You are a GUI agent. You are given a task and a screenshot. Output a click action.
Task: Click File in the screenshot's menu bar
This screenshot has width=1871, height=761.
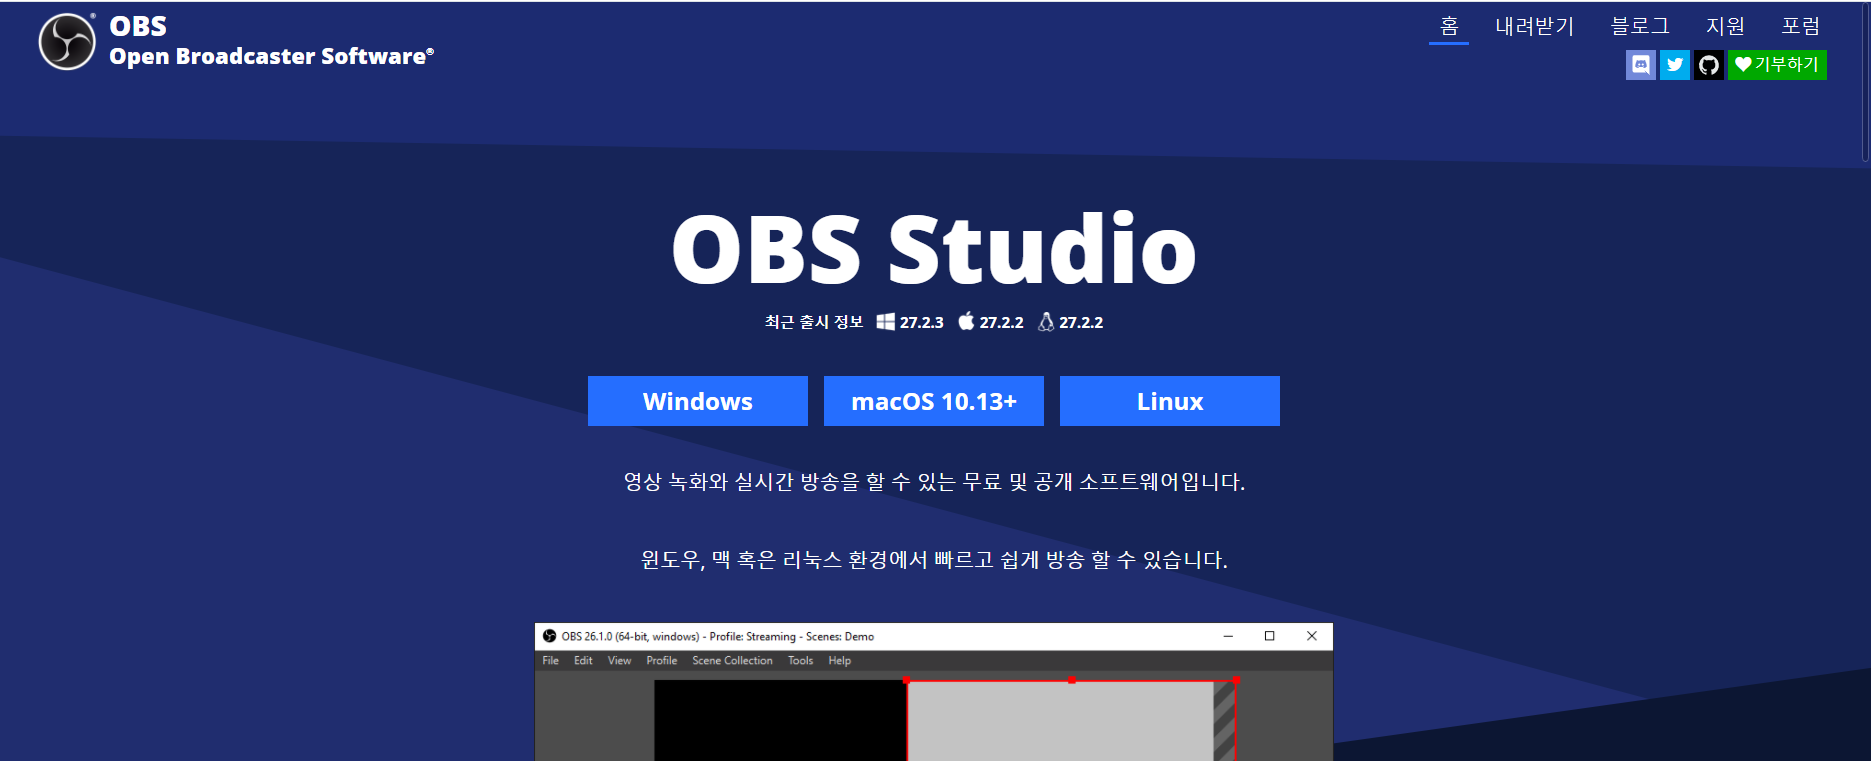(551, 660)
